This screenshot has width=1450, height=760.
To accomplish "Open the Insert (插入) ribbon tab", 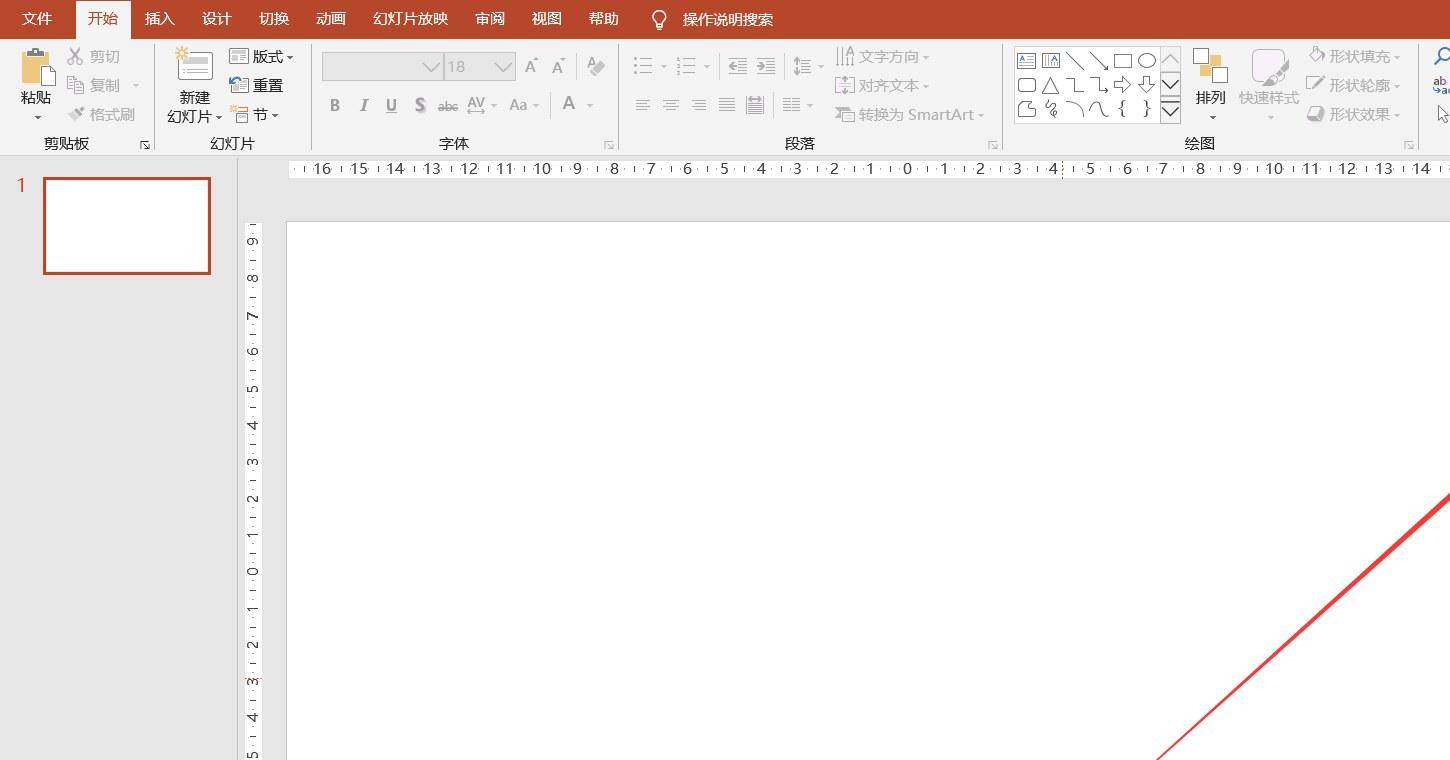I will [160, 19].
